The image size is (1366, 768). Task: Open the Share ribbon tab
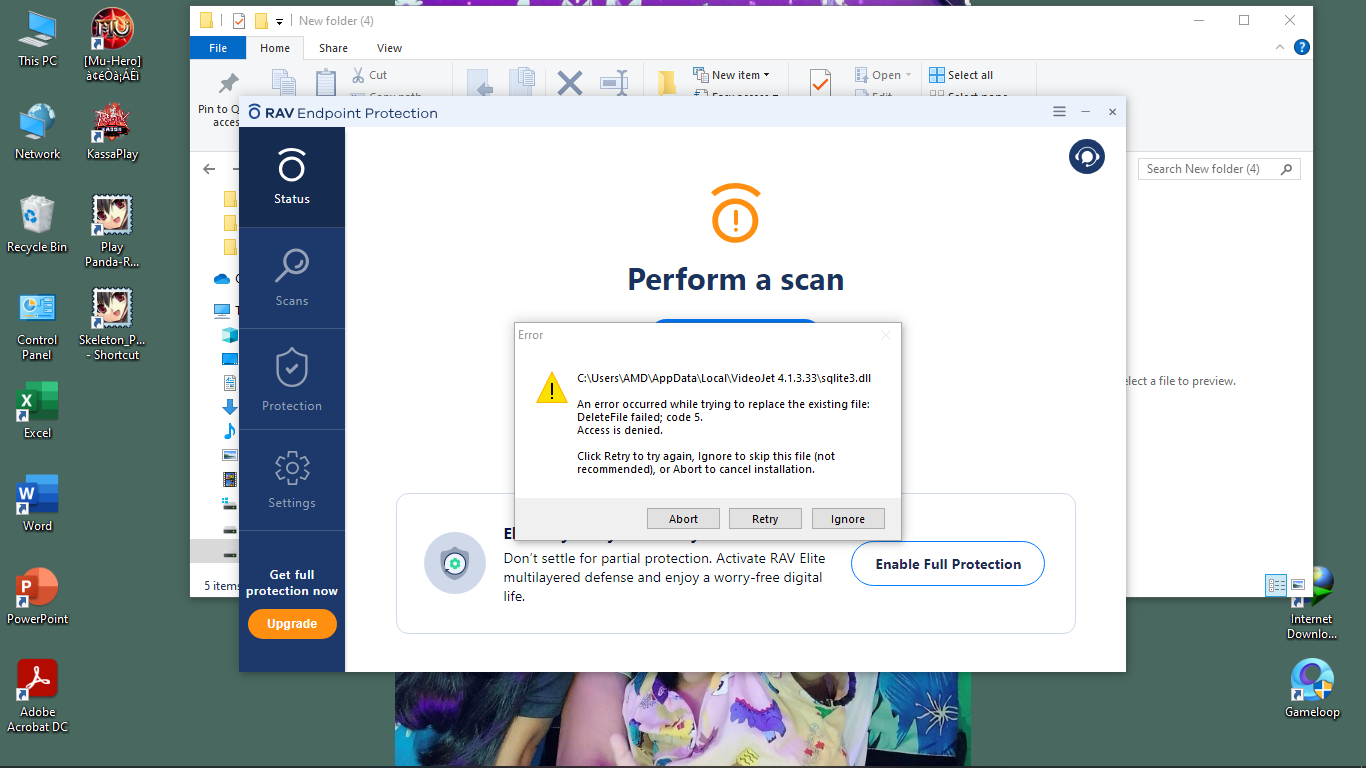click(333, 48)
